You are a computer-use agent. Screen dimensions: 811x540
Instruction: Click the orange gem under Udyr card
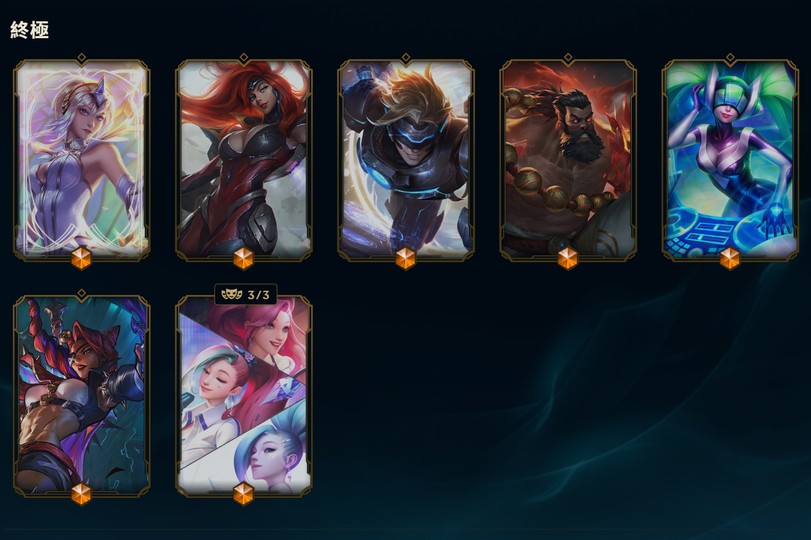[568, 259]
